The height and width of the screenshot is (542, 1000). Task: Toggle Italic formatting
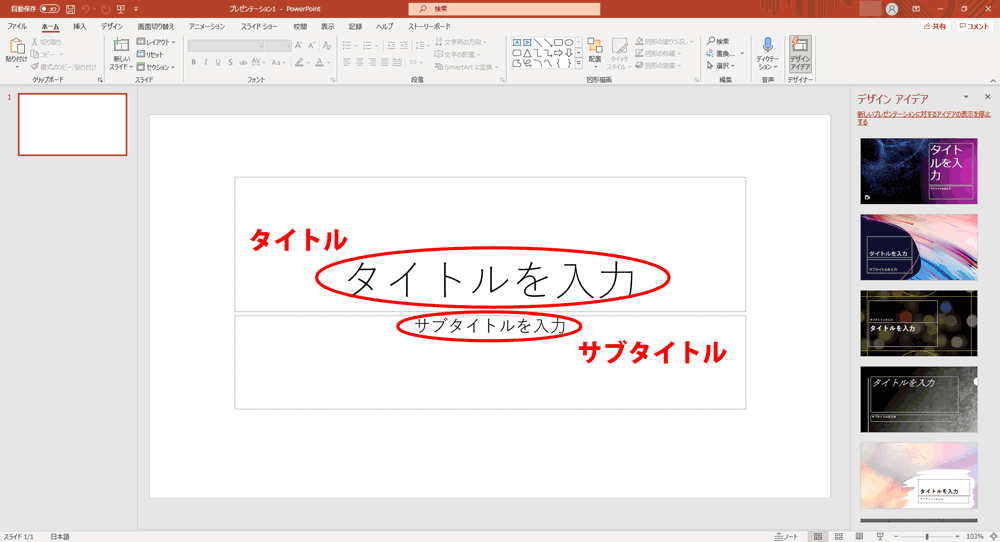pyautogui.click(x=205, y=62)
